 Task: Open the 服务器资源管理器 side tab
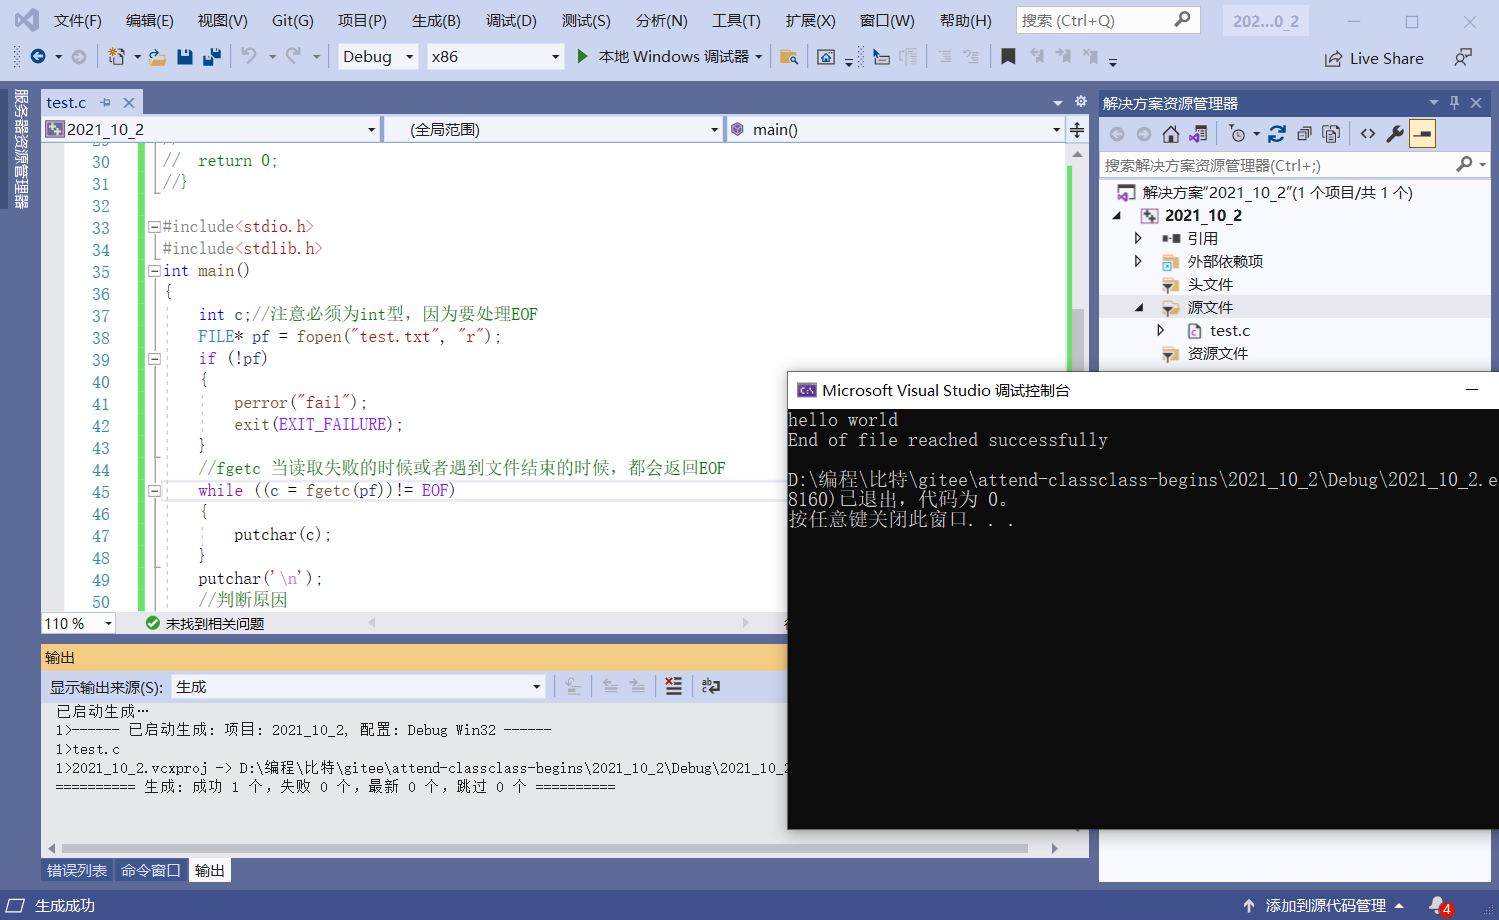tap(21, 148)
